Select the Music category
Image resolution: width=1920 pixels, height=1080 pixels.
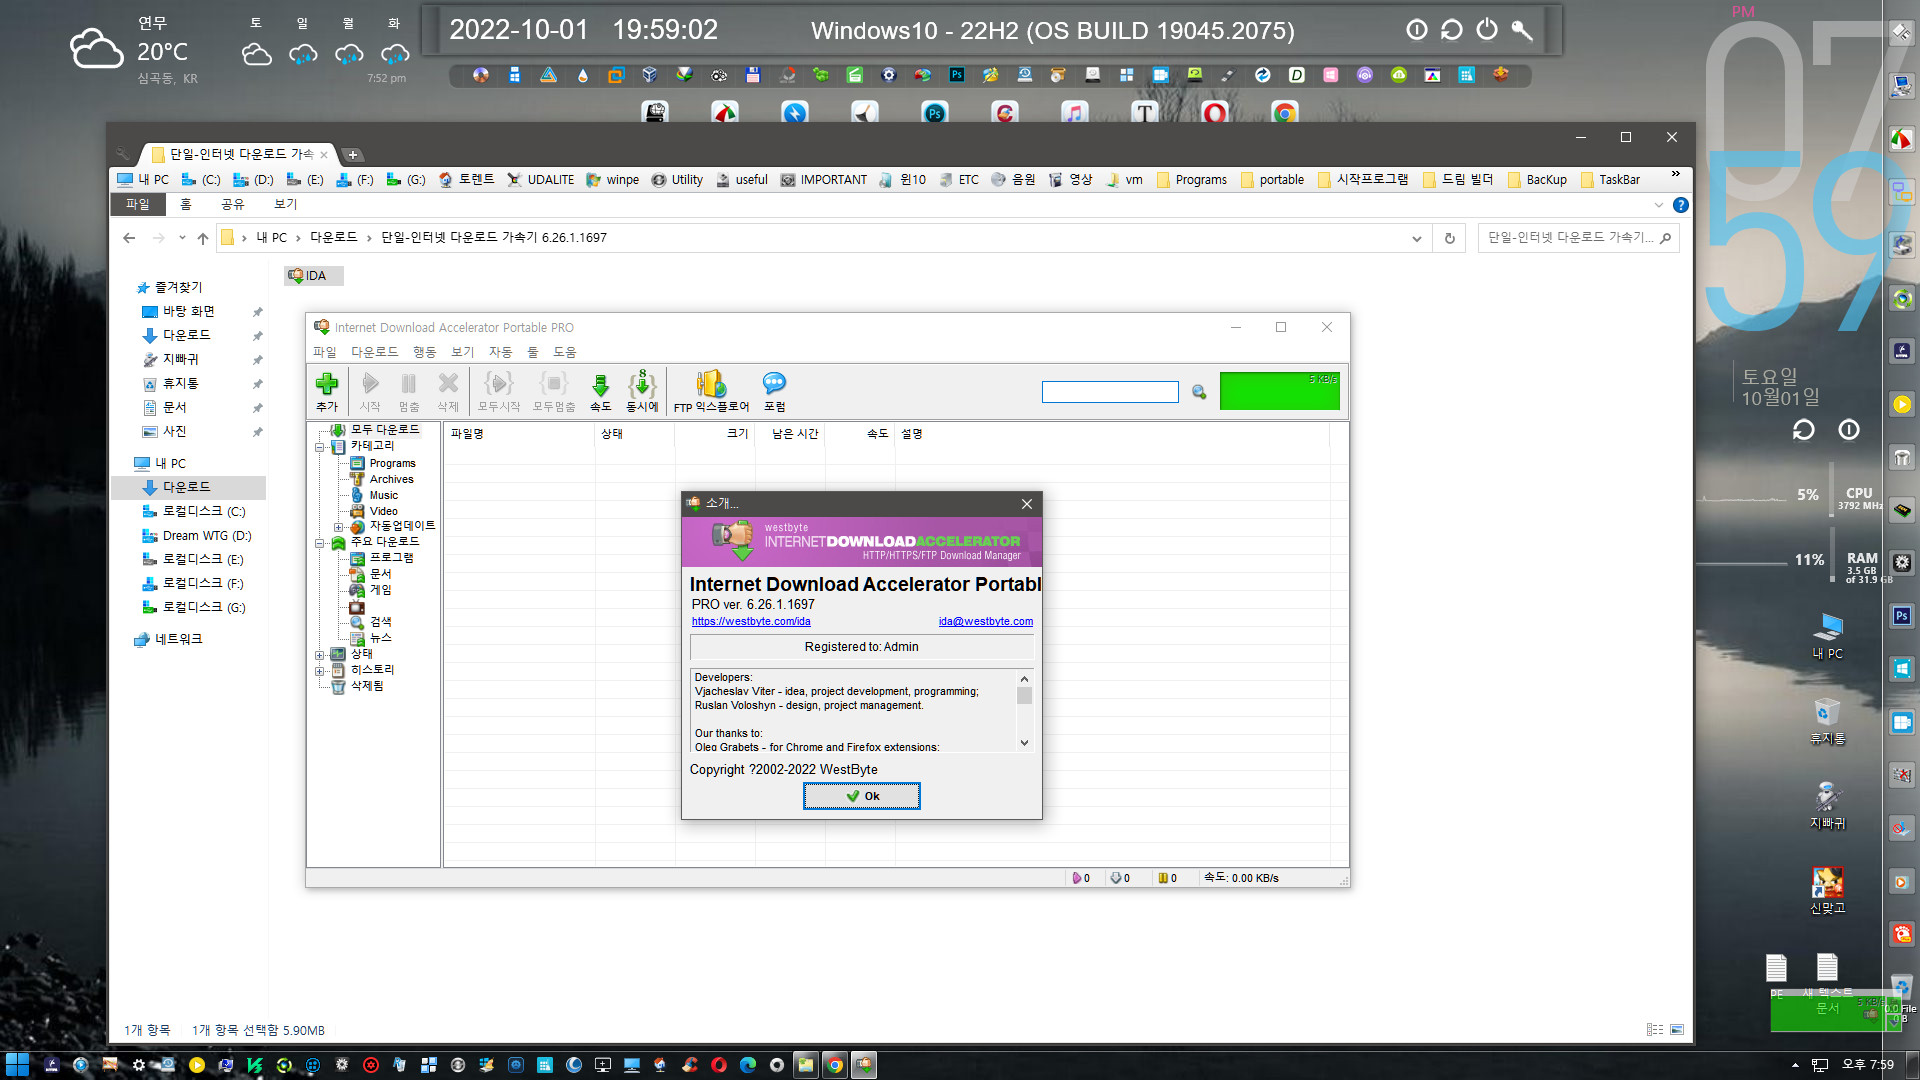pos(383,495)
